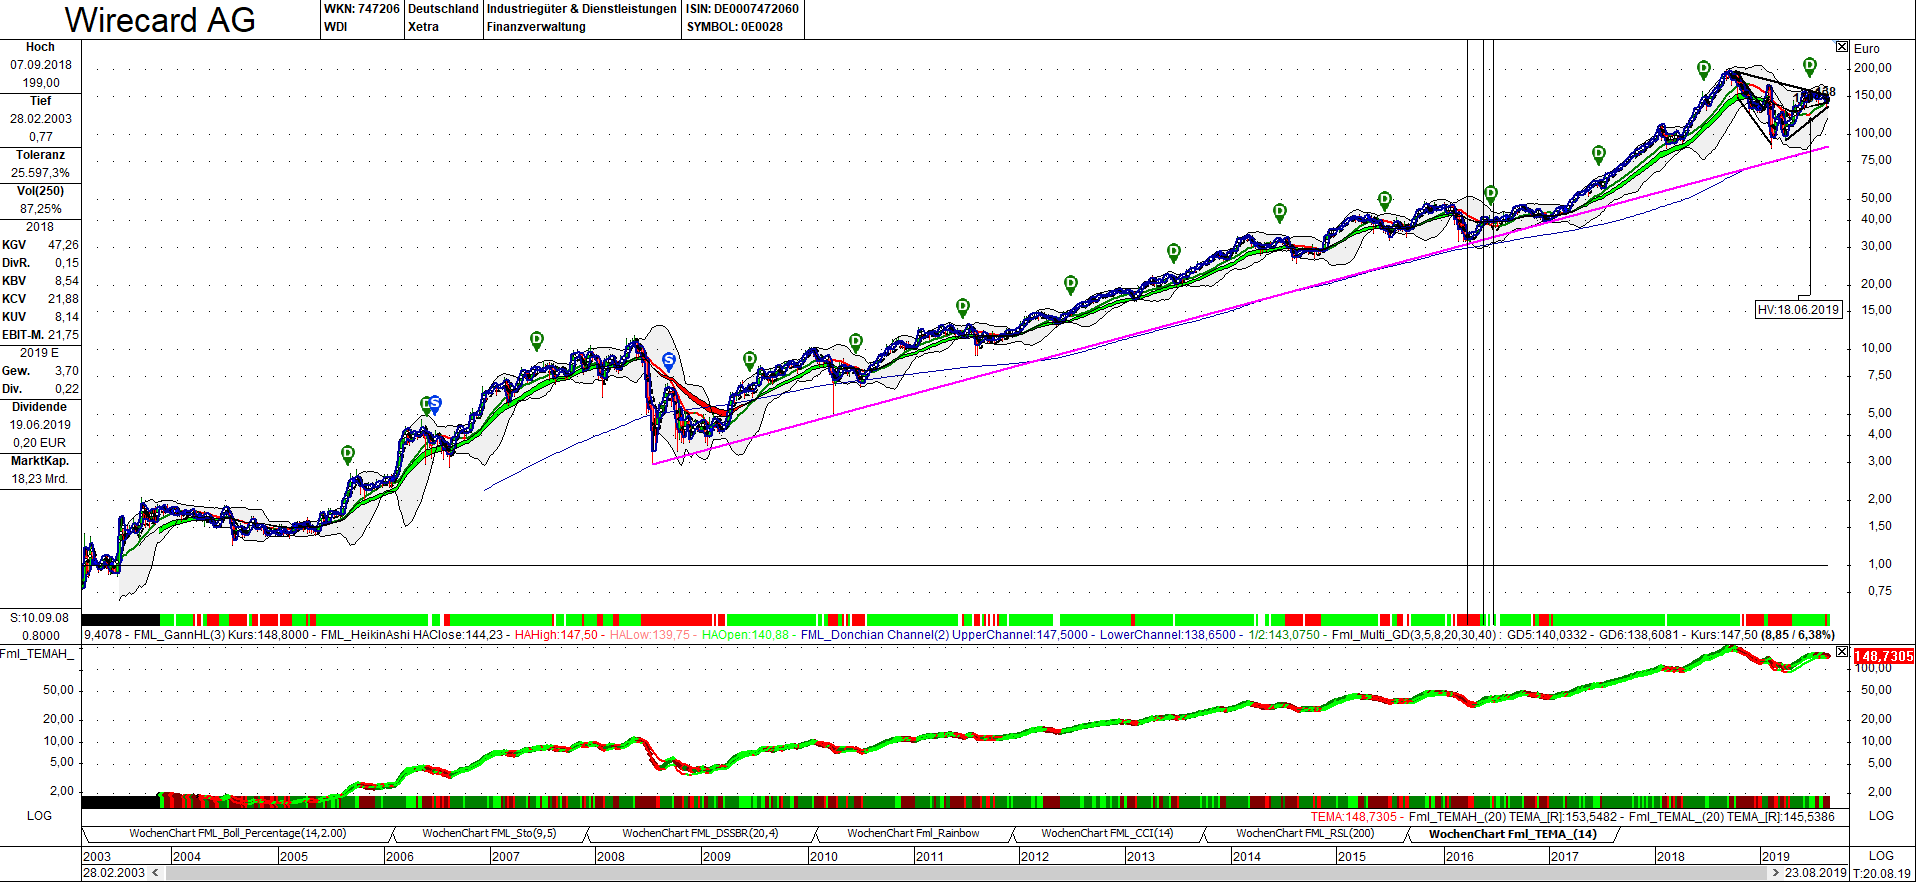Switch to WochenChart FML_CCI(14) tab
This screenshot has width=1916, height=882.
coord(1107,834)
